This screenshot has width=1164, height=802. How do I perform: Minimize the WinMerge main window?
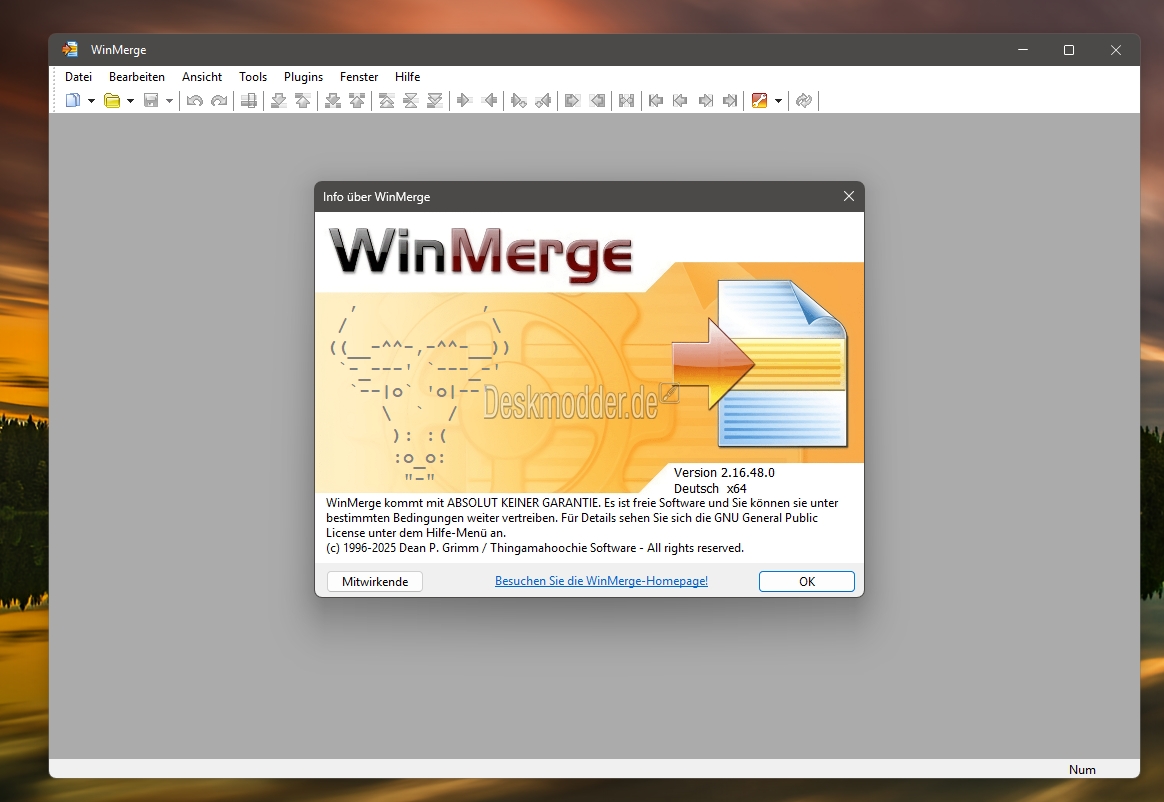(x=1023, y=50)
